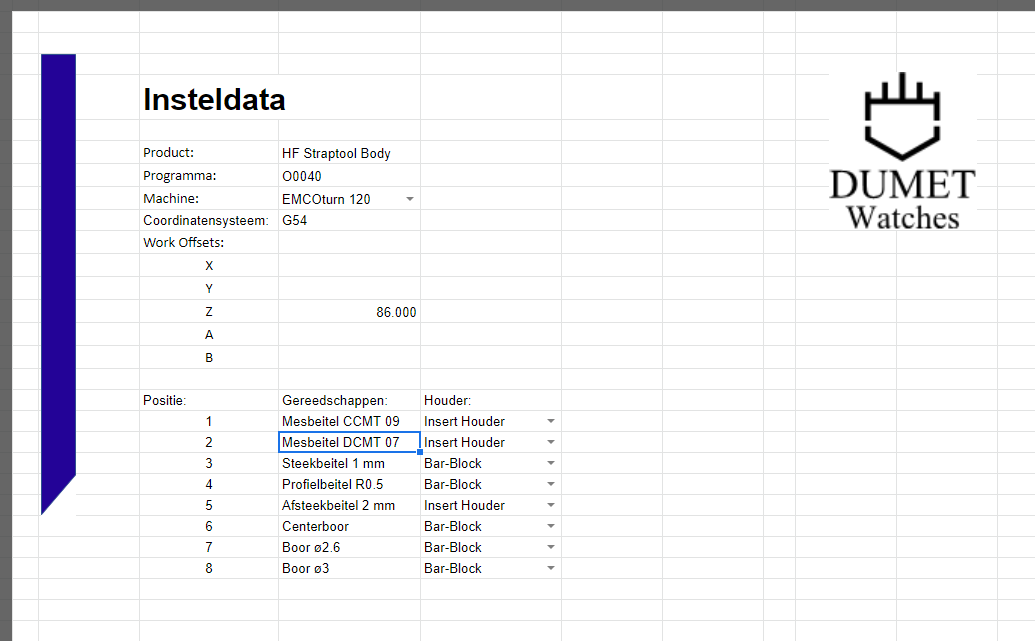Click the Houder: header cell

tap(490, 400)
